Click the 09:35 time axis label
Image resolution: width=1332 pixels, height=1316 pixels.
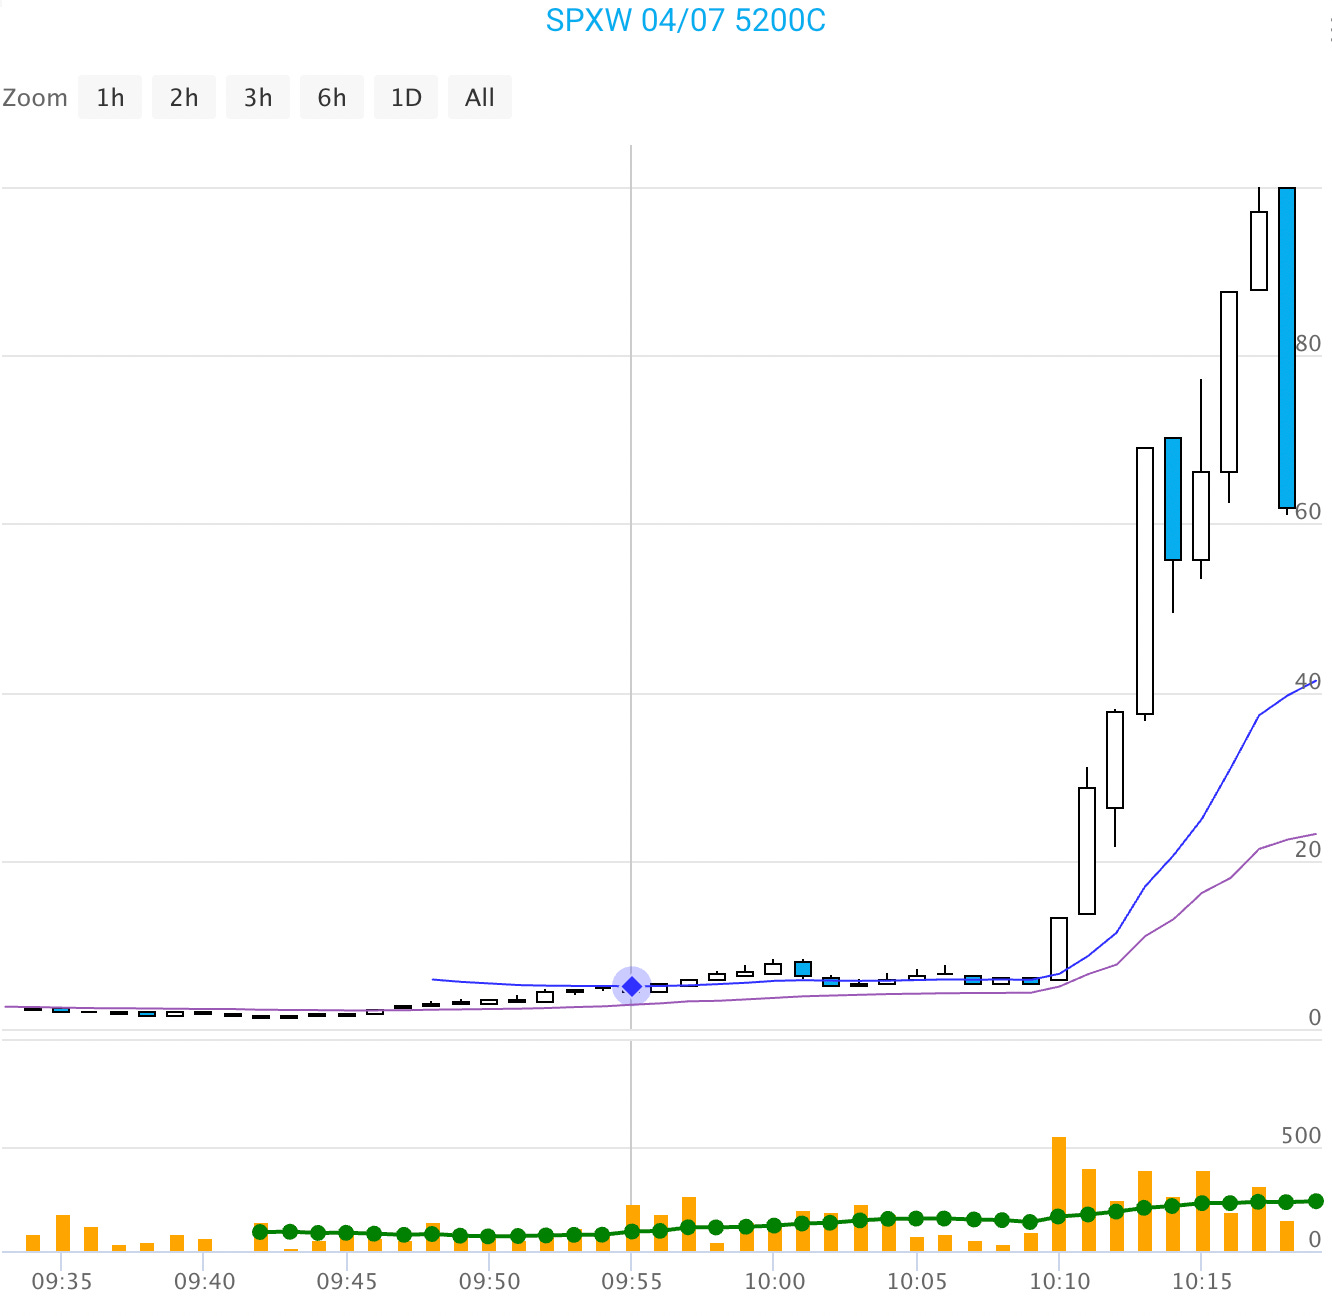(x=62, y=1281)
